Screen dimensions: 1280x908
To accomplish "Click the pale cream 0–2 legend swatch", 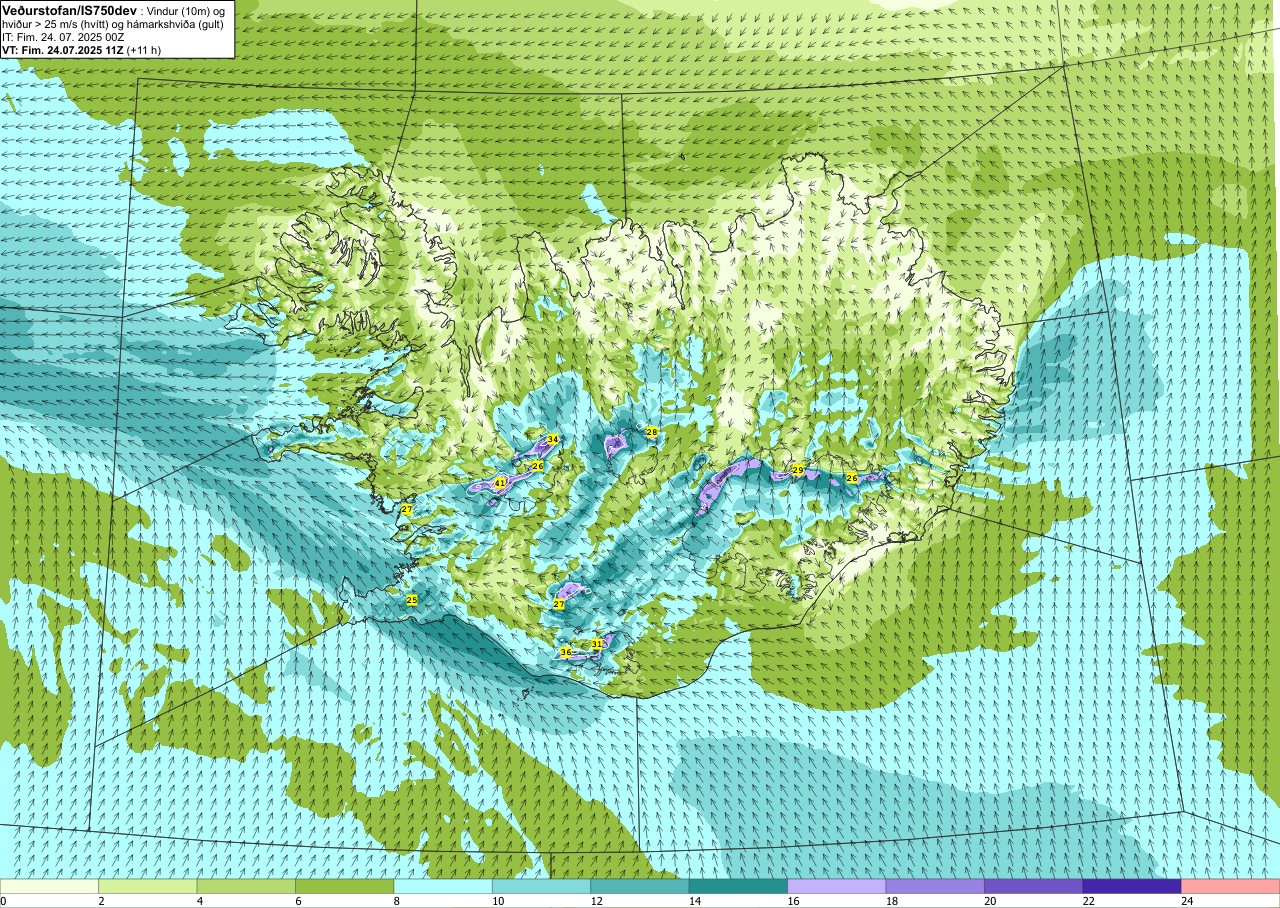I will 49,886.
